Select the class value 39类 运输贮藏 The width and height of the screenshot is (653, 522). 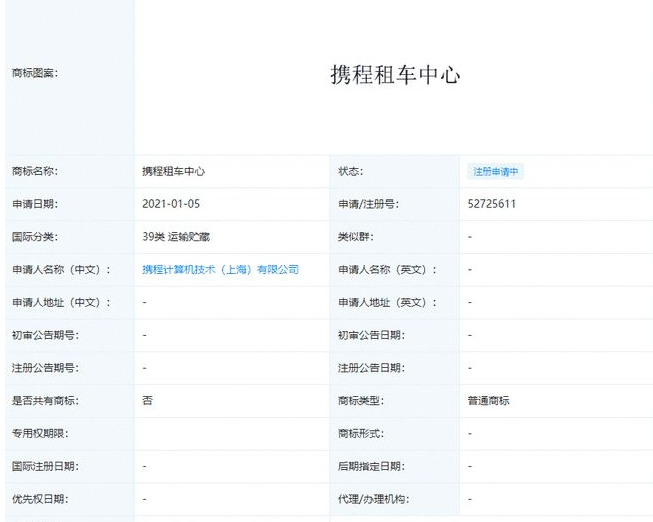[176, 237]
